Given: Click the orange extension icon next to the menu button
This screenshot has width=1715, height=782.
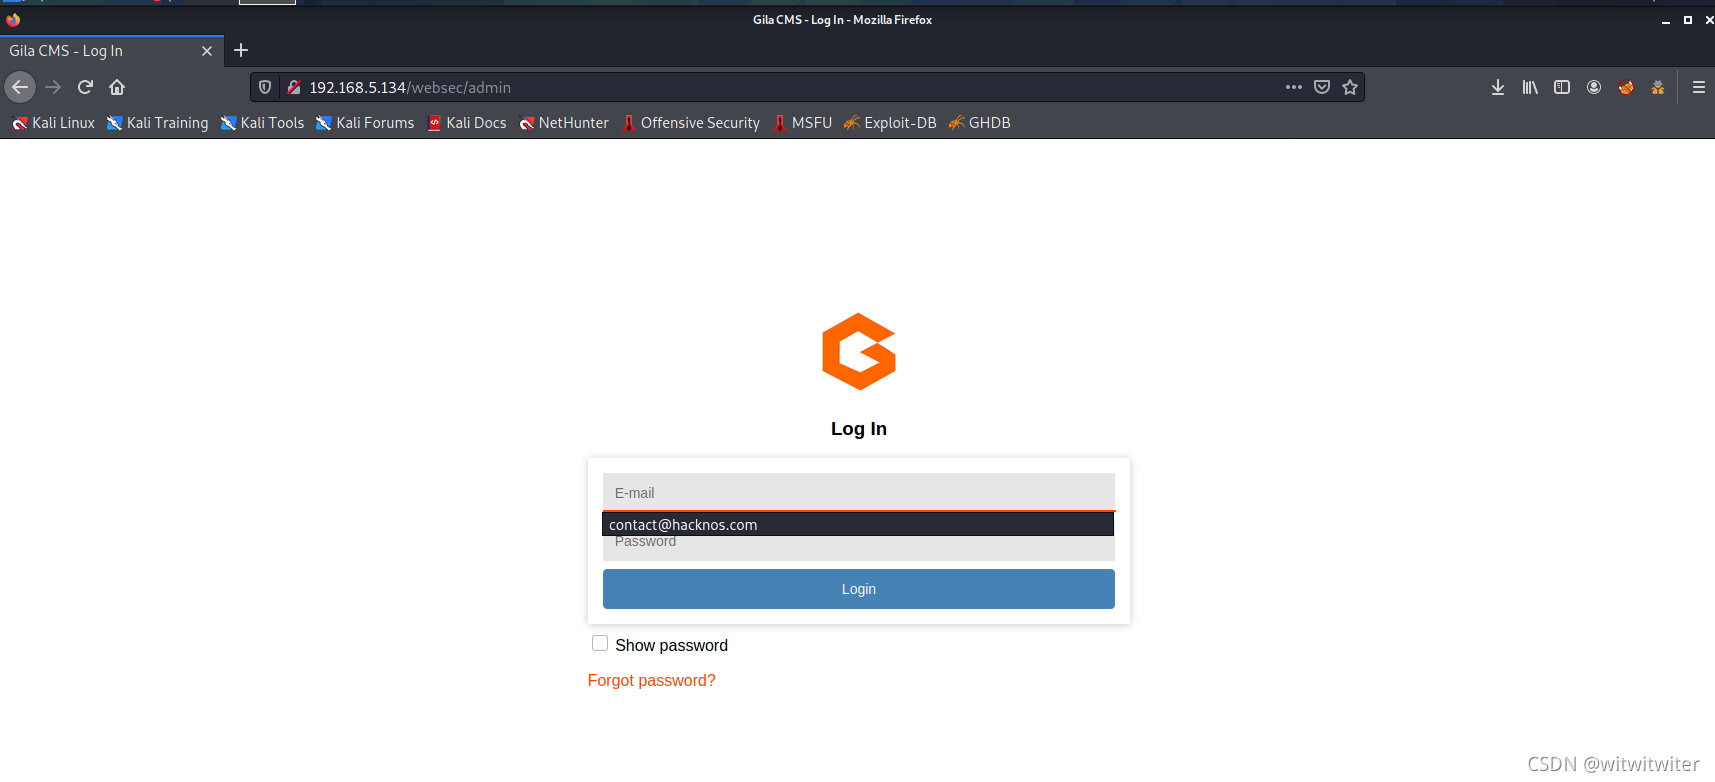Looking at the screenshot, I should click(1658, 87).
